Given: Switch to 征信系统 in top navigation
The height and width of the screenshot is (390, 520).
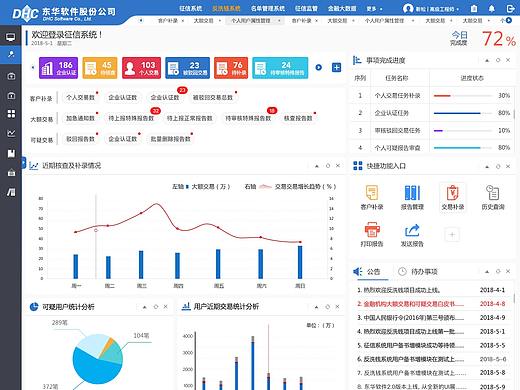Looking at the screenshot, I should (191, 8).
